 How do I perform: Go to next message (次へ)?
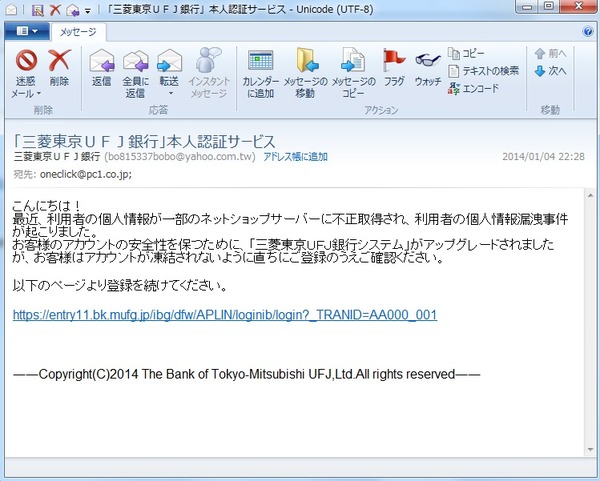(550, 71)
